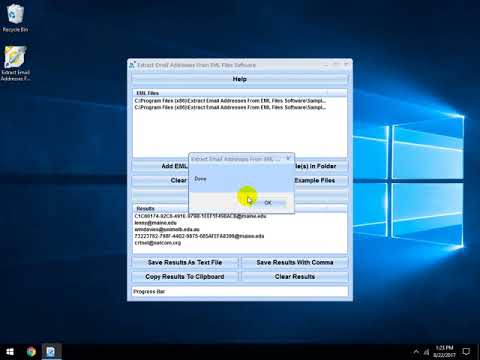Confirm the Done dialog with OK

point(268,203)
